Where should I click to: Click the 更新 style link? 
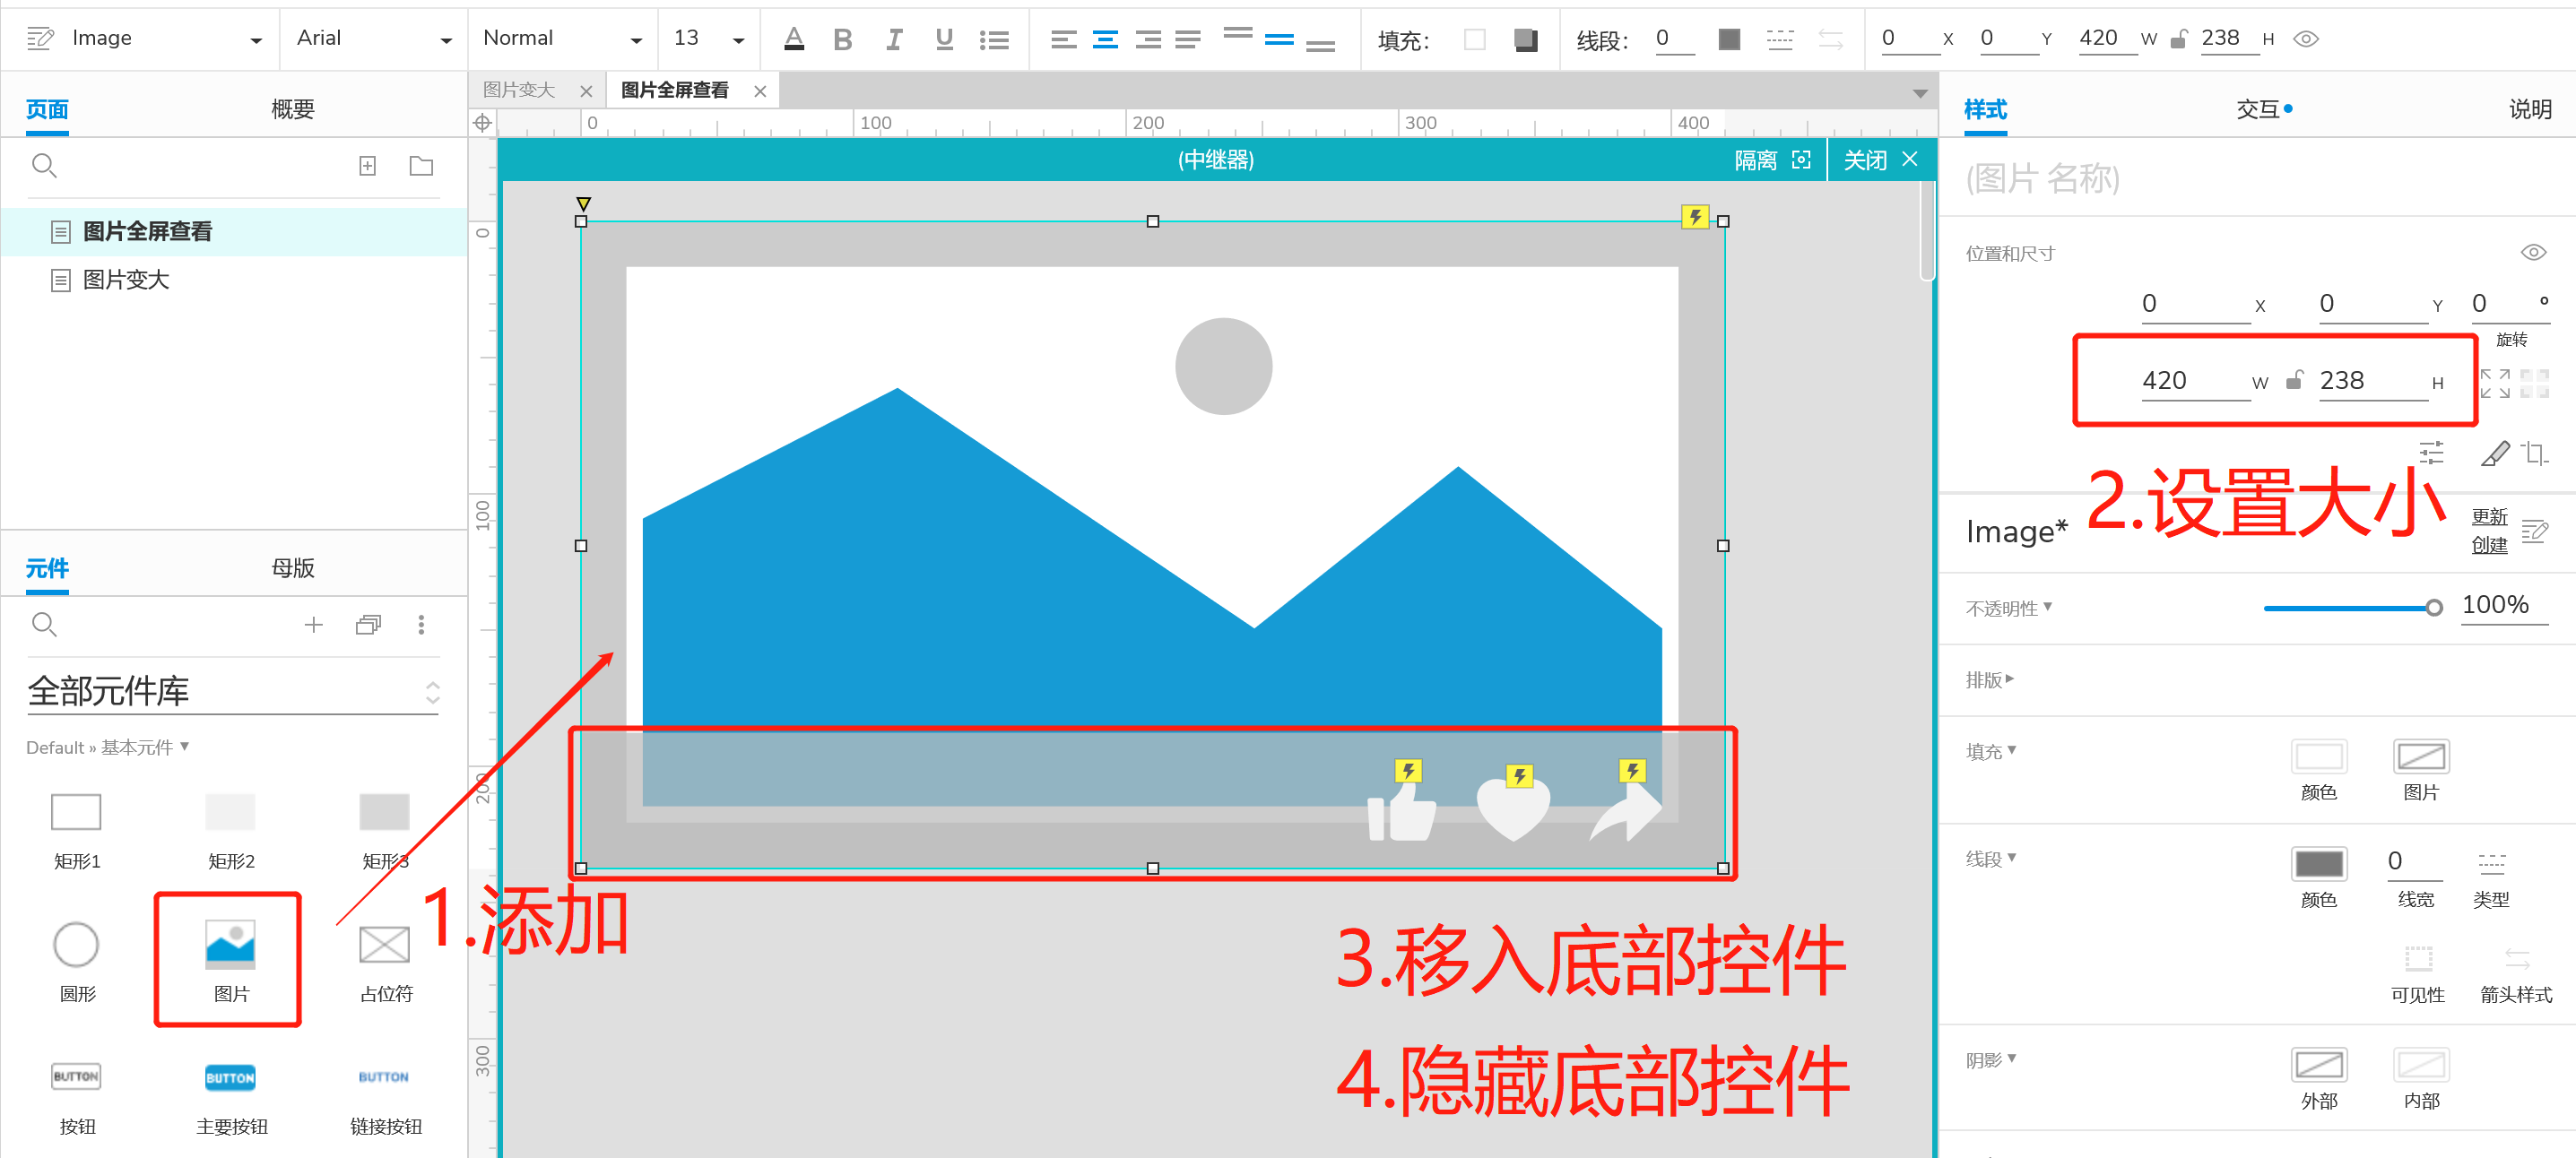[x=2488, y=516]
